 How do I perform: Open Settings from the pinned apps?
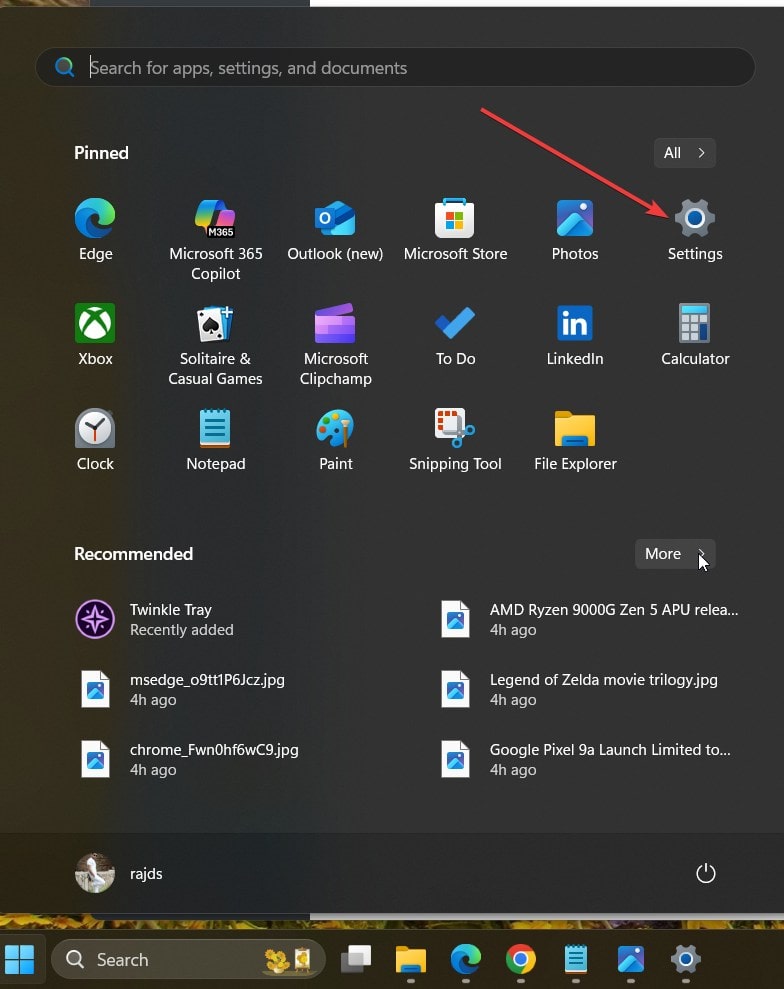coord(694,230)
